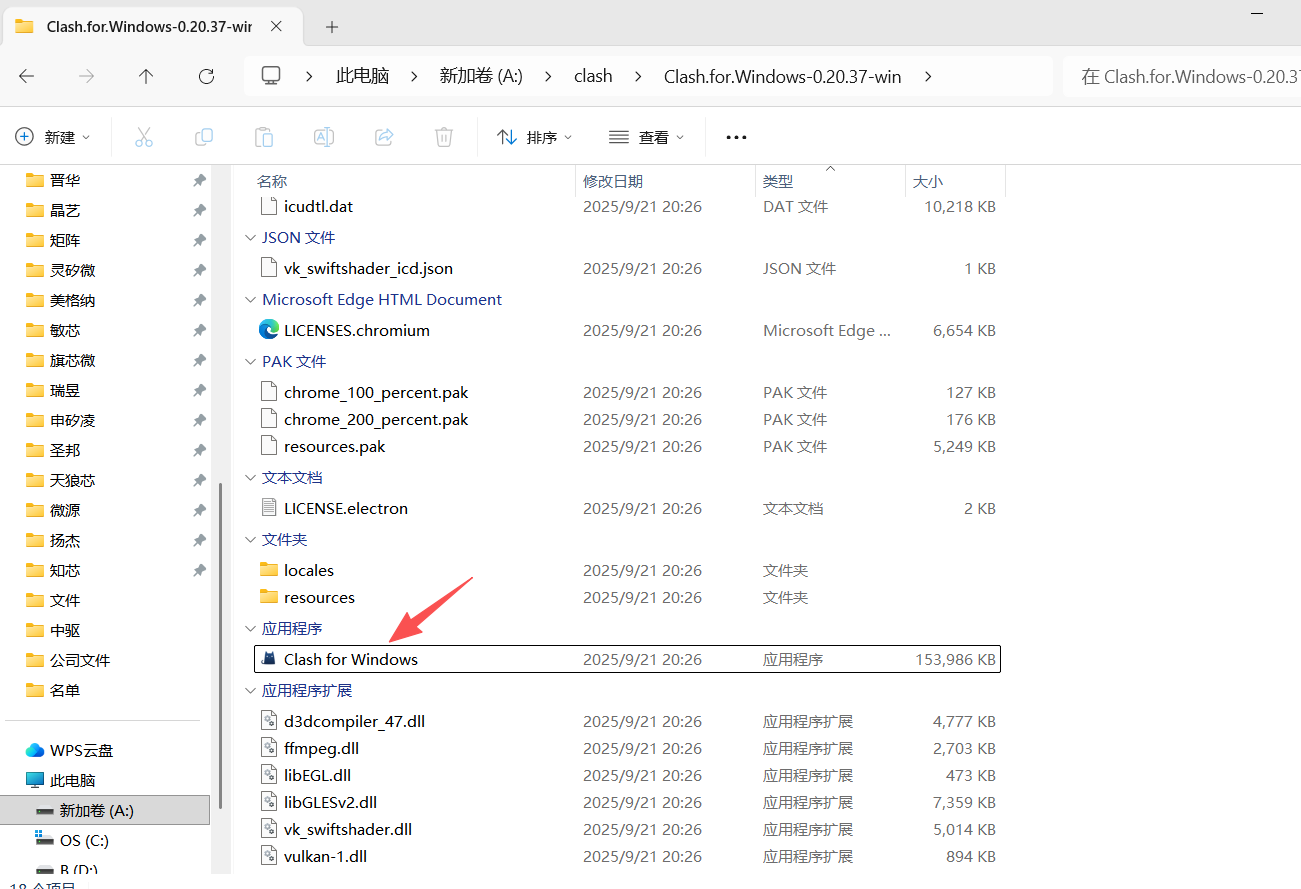Click the Share icon in toolbar
This screenshot has width=1301, height=889.
[x=384, y=137]
